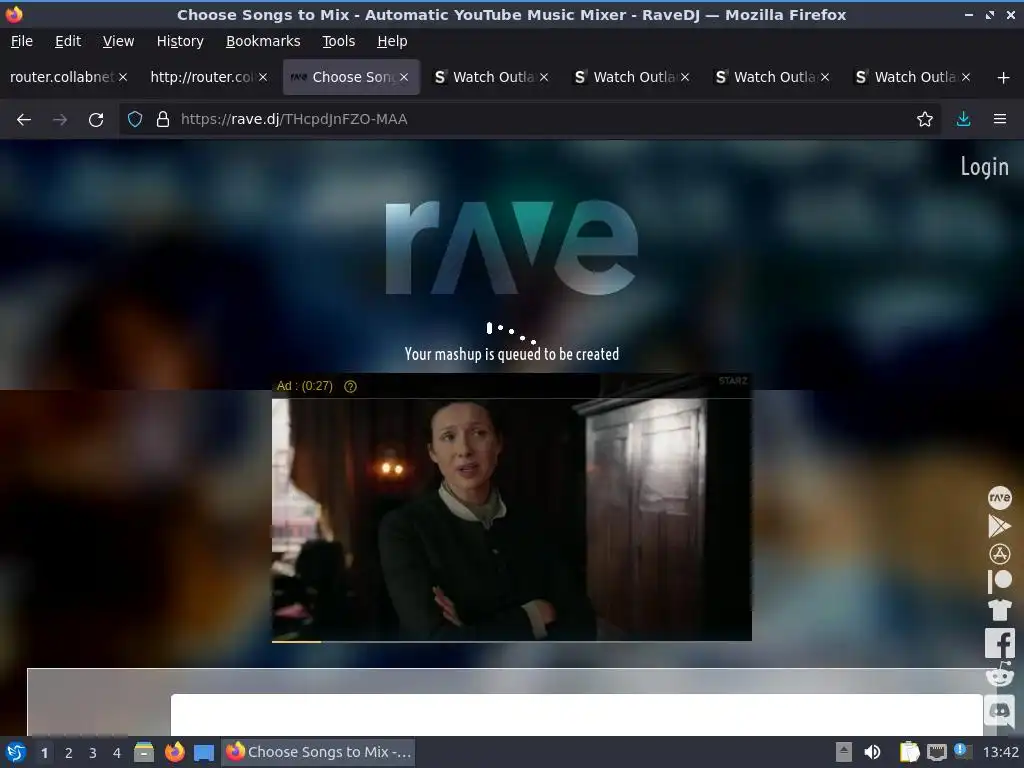Click the ad info question mark icon
Screen dimensions: 1024x768
pos(350,387)
